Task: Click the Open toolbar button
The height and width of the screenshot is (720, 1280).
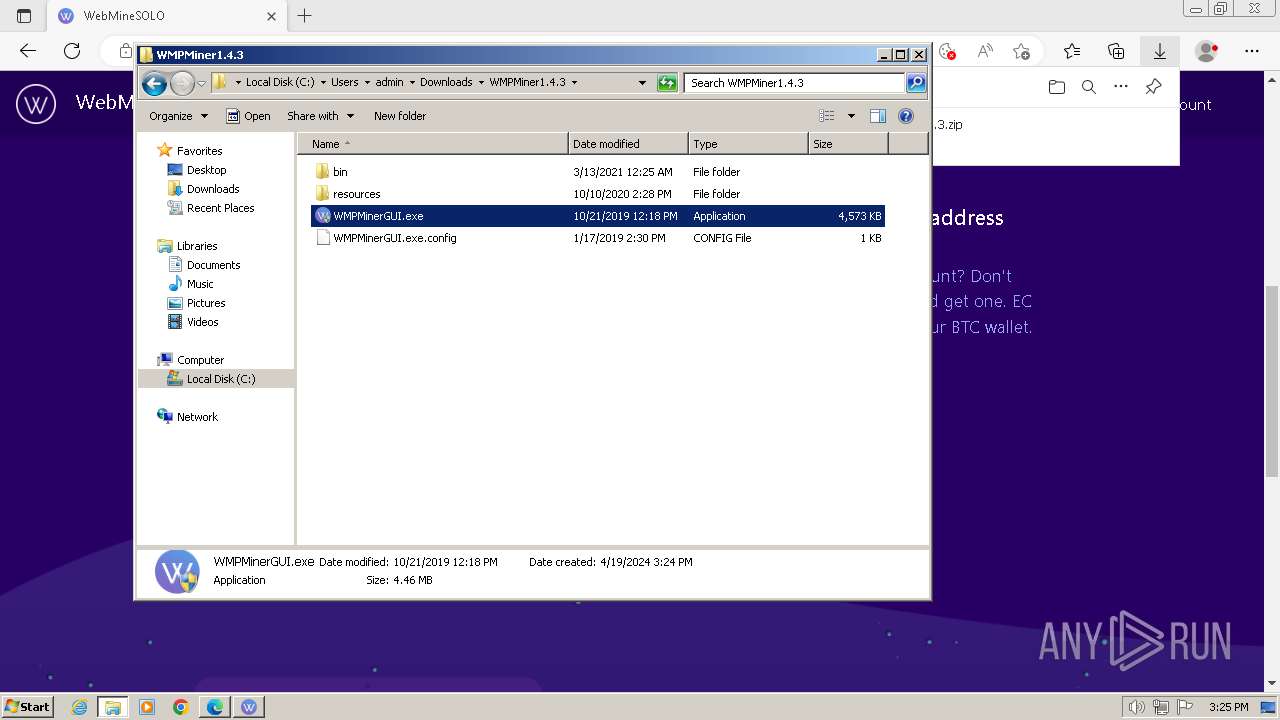Action: click(248, 116)
